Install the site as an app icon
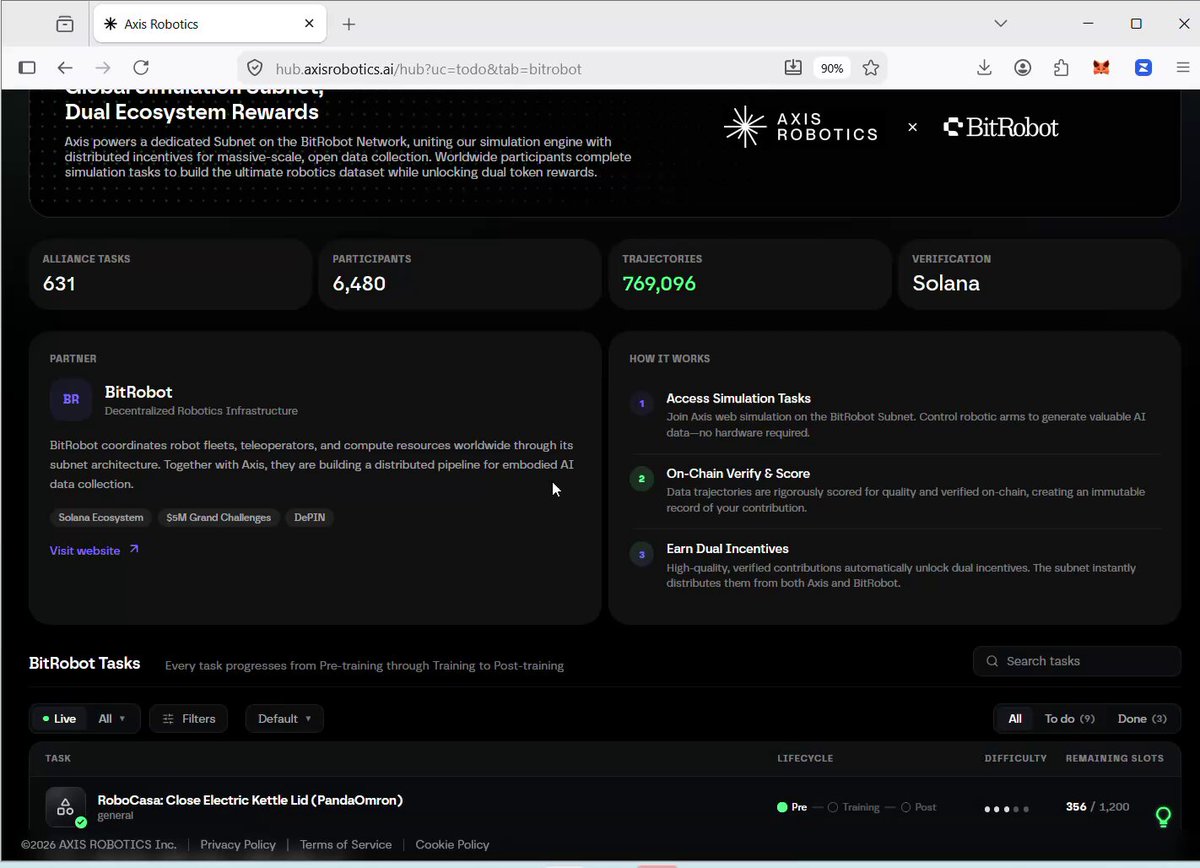Screen dimensions: 1200x868 793,68
